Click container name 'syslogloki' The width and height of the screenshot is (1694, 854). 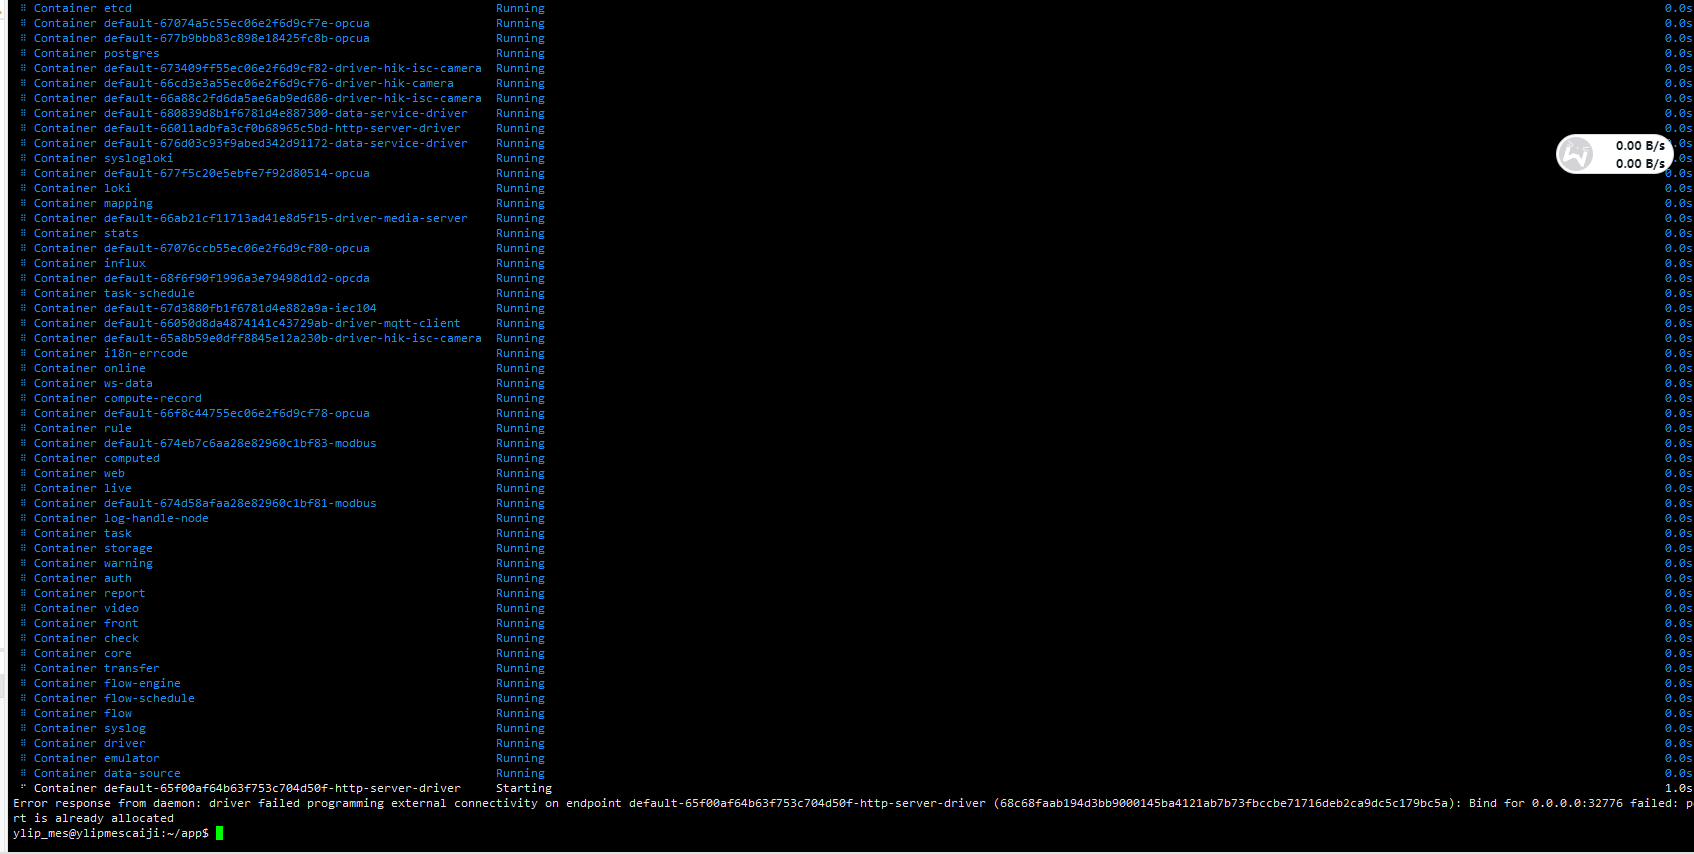[x=139, y=158]
